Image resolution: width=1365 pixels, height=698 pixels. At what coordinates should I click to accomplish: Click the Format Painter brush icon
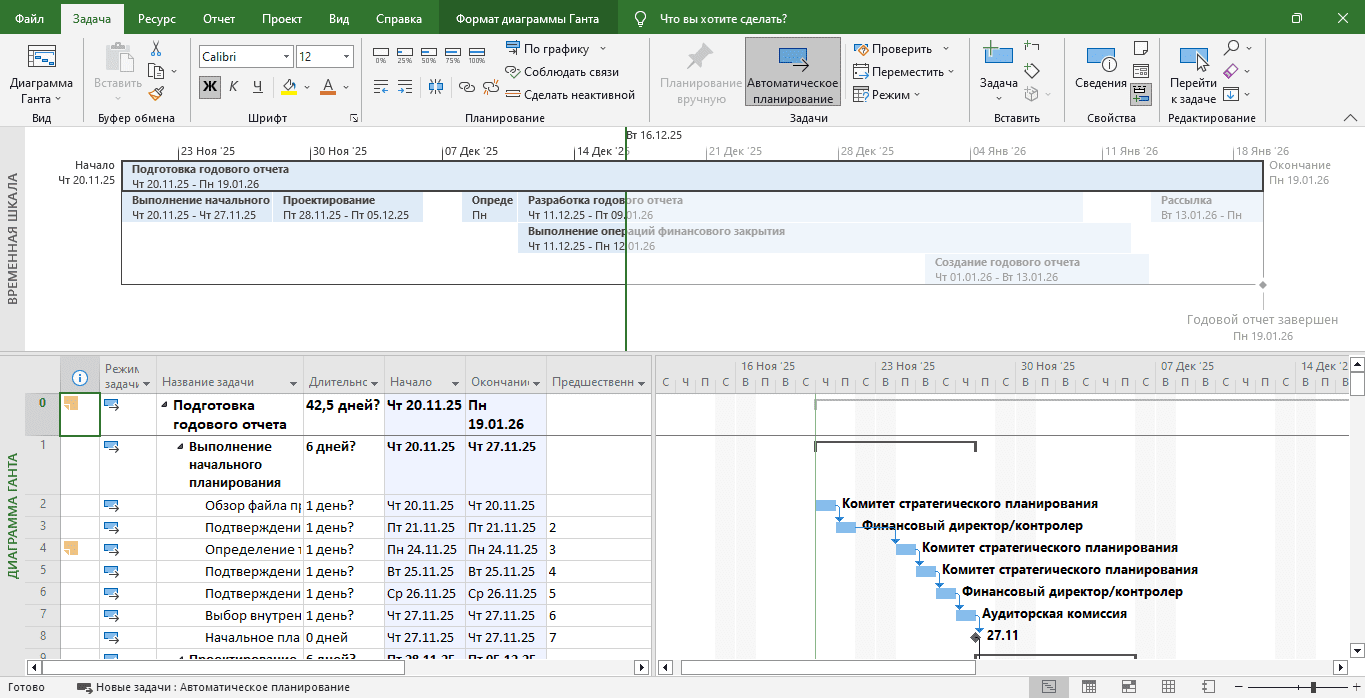(x=156, y=93)
